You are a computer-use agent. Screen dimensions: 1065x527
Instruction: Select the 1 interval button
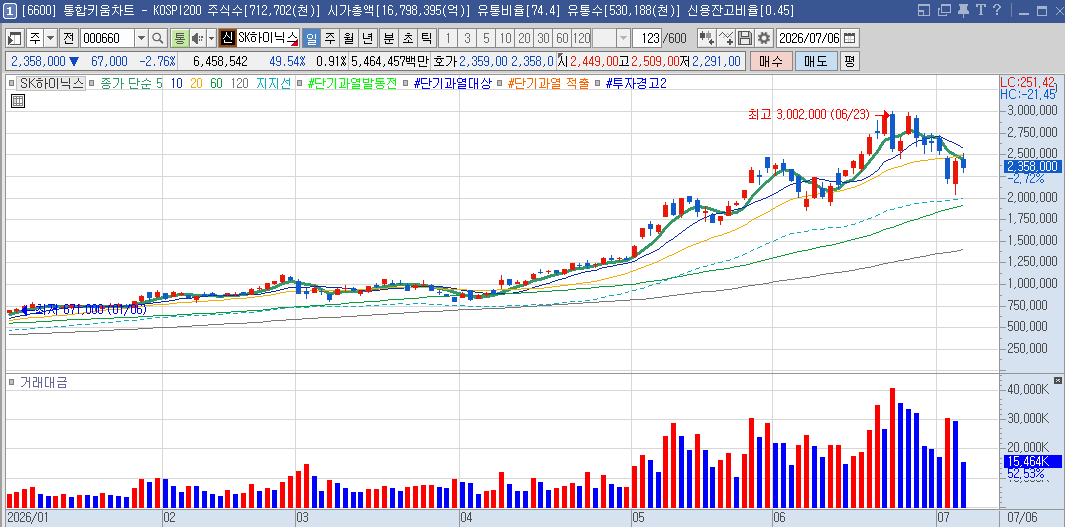pos(448,38)
